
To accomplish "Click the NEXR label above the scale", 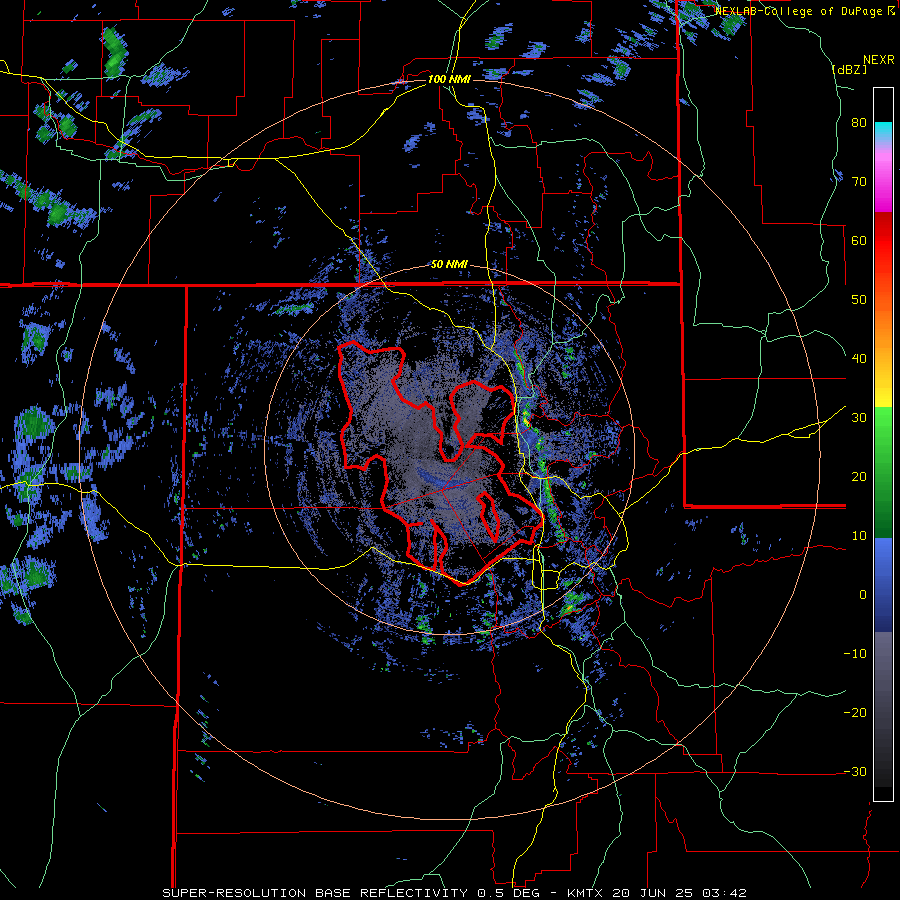I will point(878,60).
